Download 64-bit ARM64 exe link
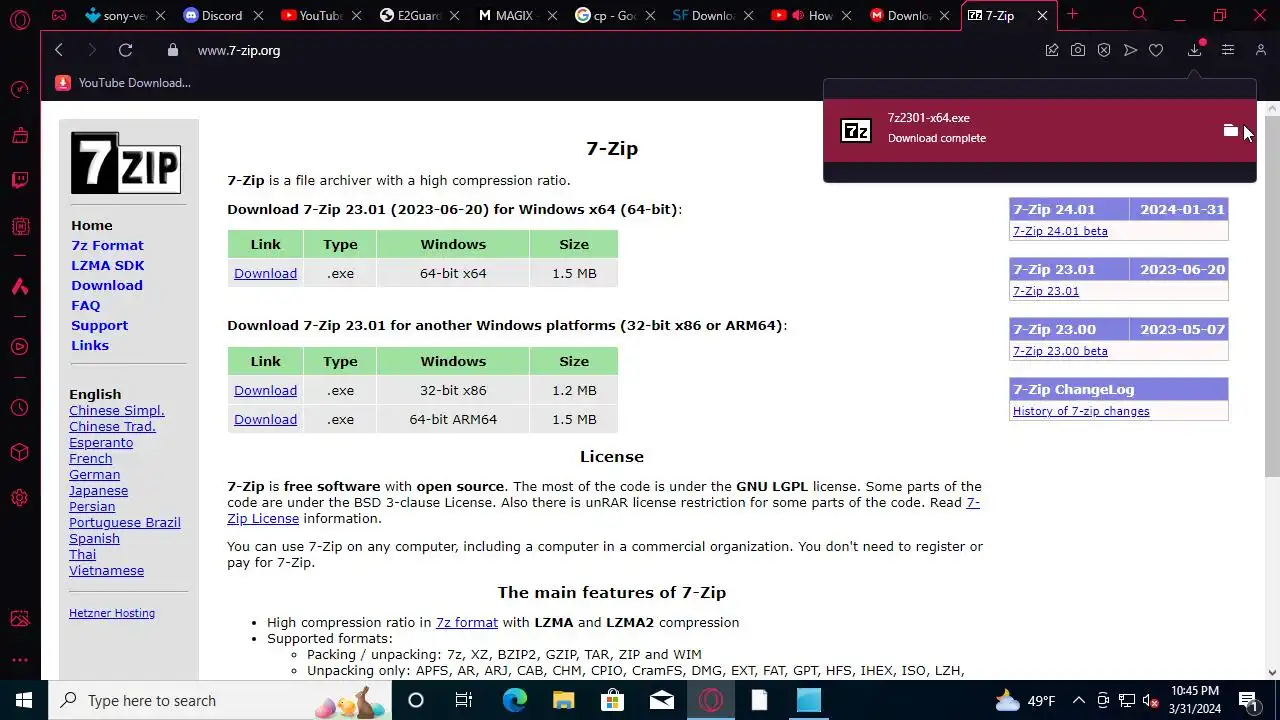This screenshot has height=720, width=1280. tap(265, 419)
